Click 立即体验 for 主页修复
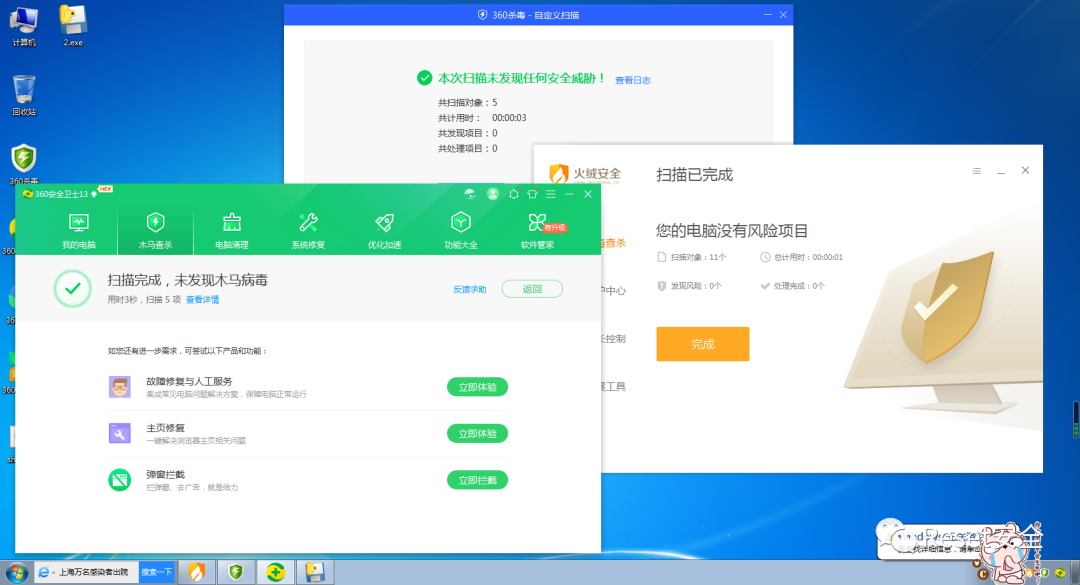Viewport: 1080px width, 585px height. tap(477, 433)
